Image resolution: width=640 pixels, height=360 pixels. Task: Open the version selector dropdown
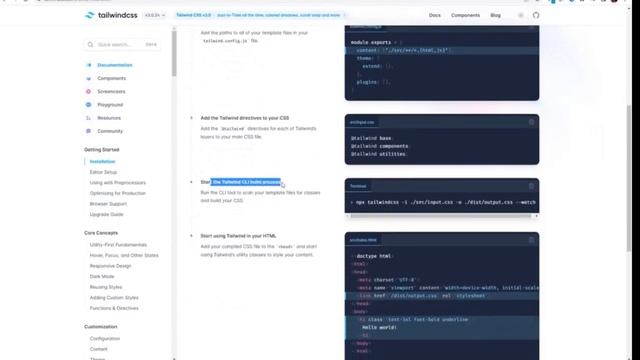[x=155, y=15]
